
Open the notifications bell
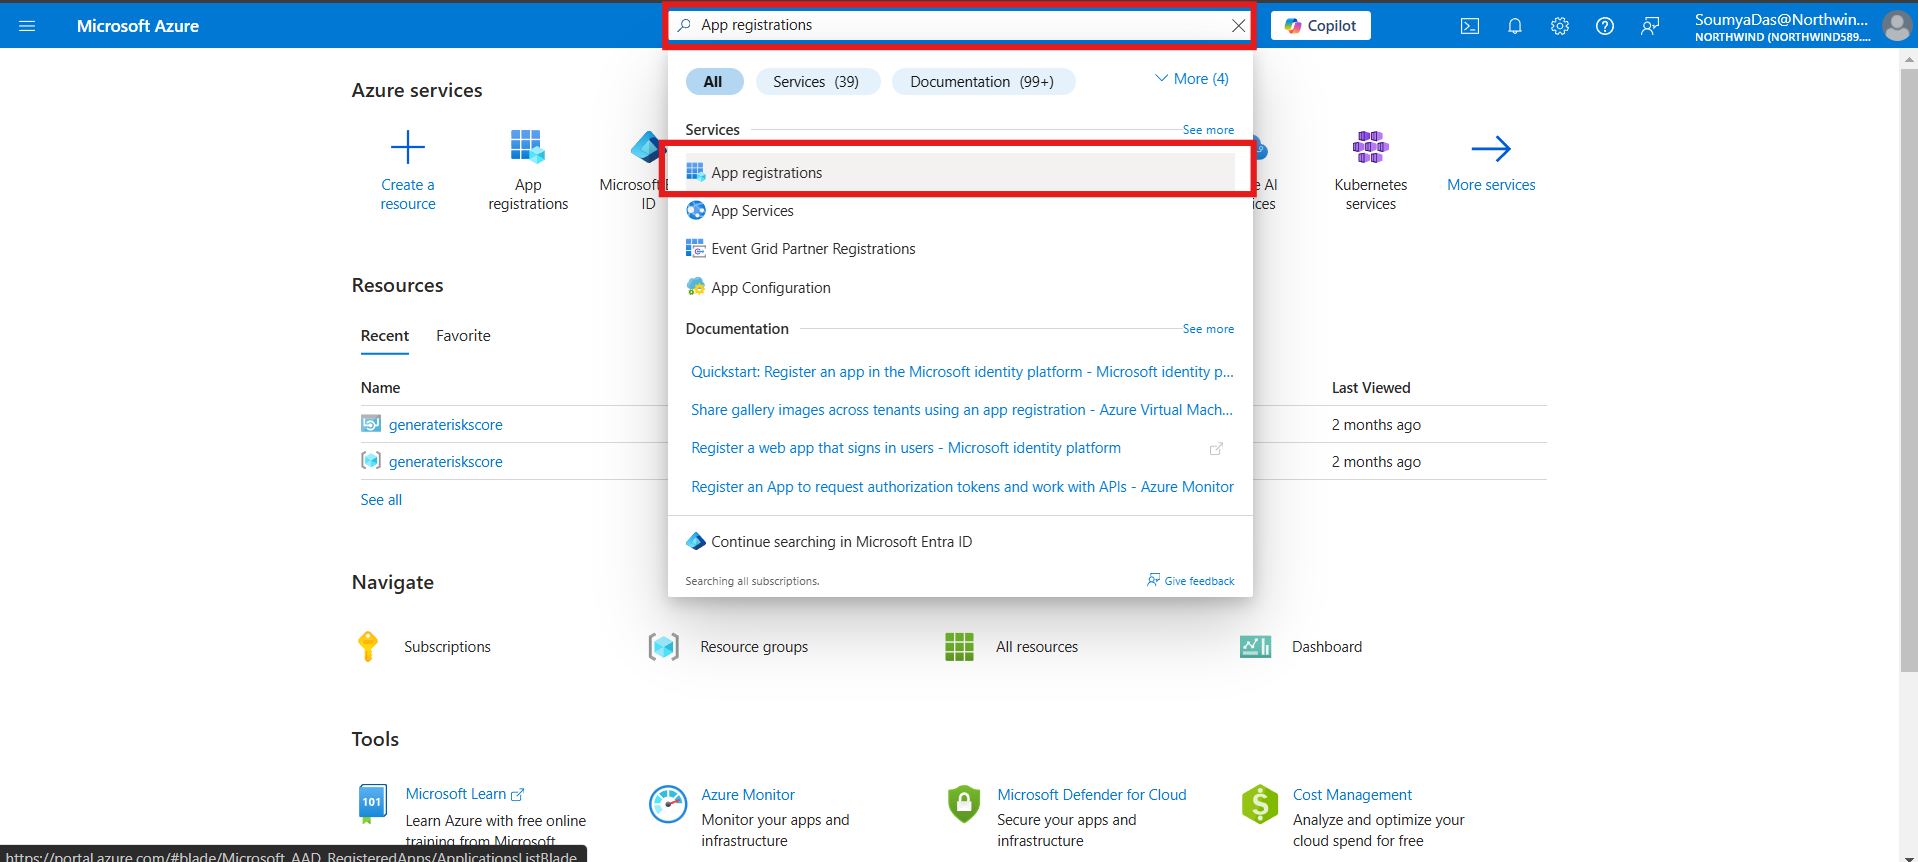pyautogui.click(x=1514, y=26)
